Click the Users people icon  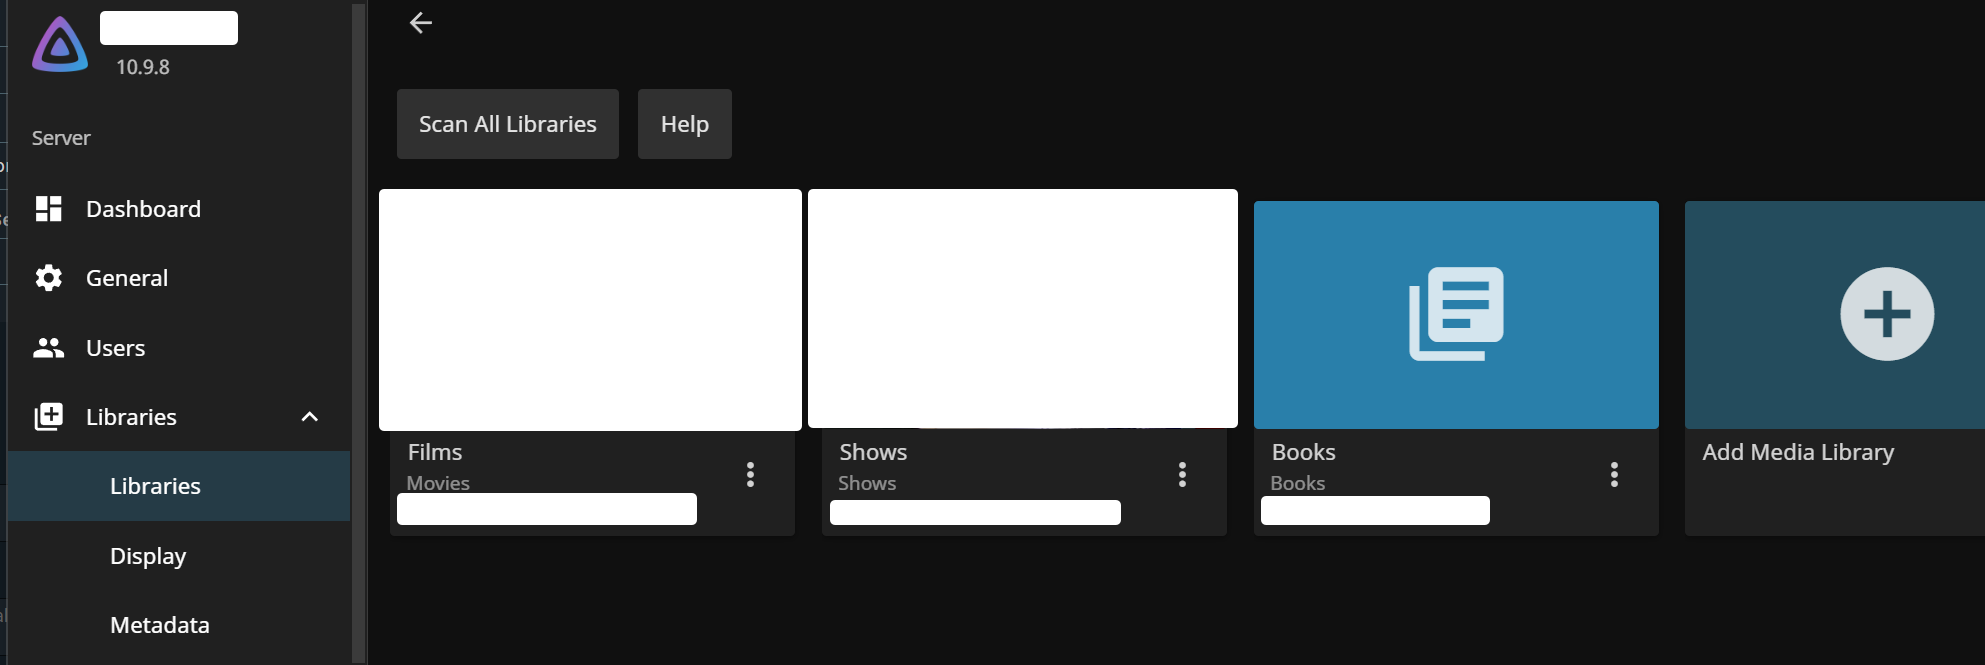(x=48, y=348)
